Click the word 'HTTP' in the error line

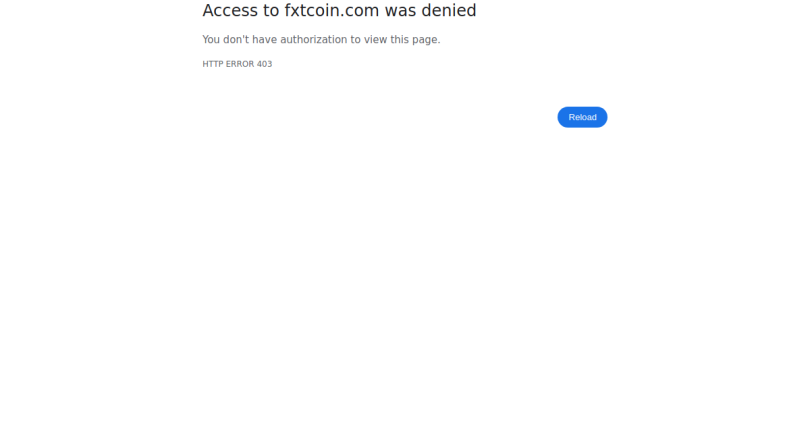point(213,64)
